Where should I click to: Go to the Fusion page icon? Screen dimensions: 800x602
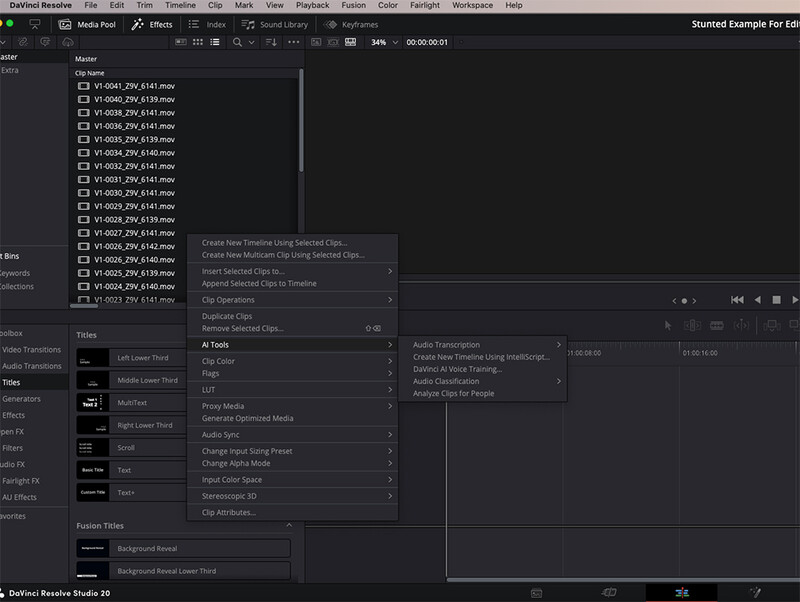click(x=755, y=592)
